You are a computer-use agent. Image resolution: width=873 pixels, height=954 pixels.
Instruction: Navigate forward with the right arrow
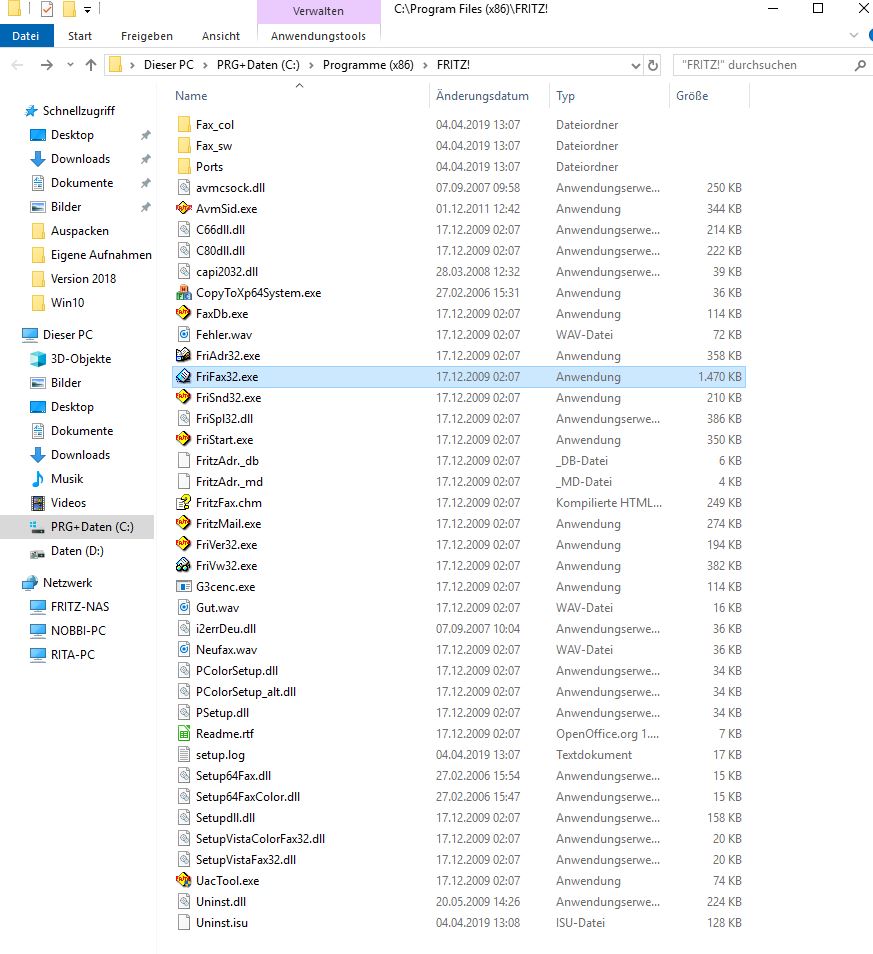click(x=46, y=64)
